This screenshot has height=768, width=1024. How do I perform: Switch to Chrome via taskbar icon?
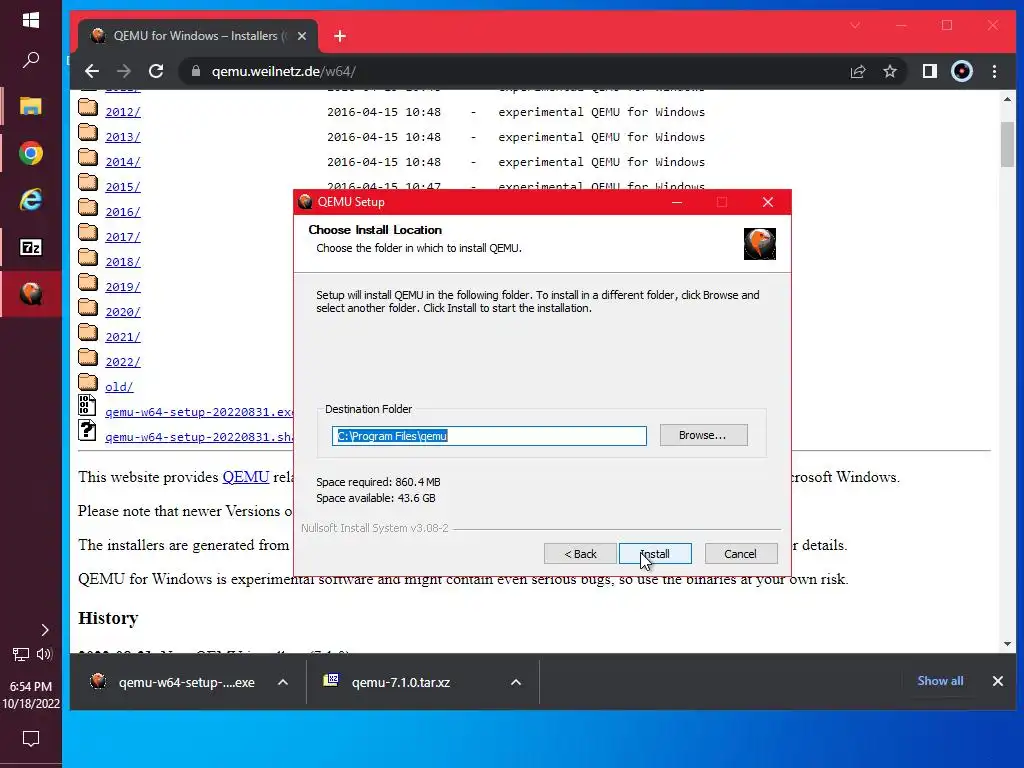[x=31, y=153]
